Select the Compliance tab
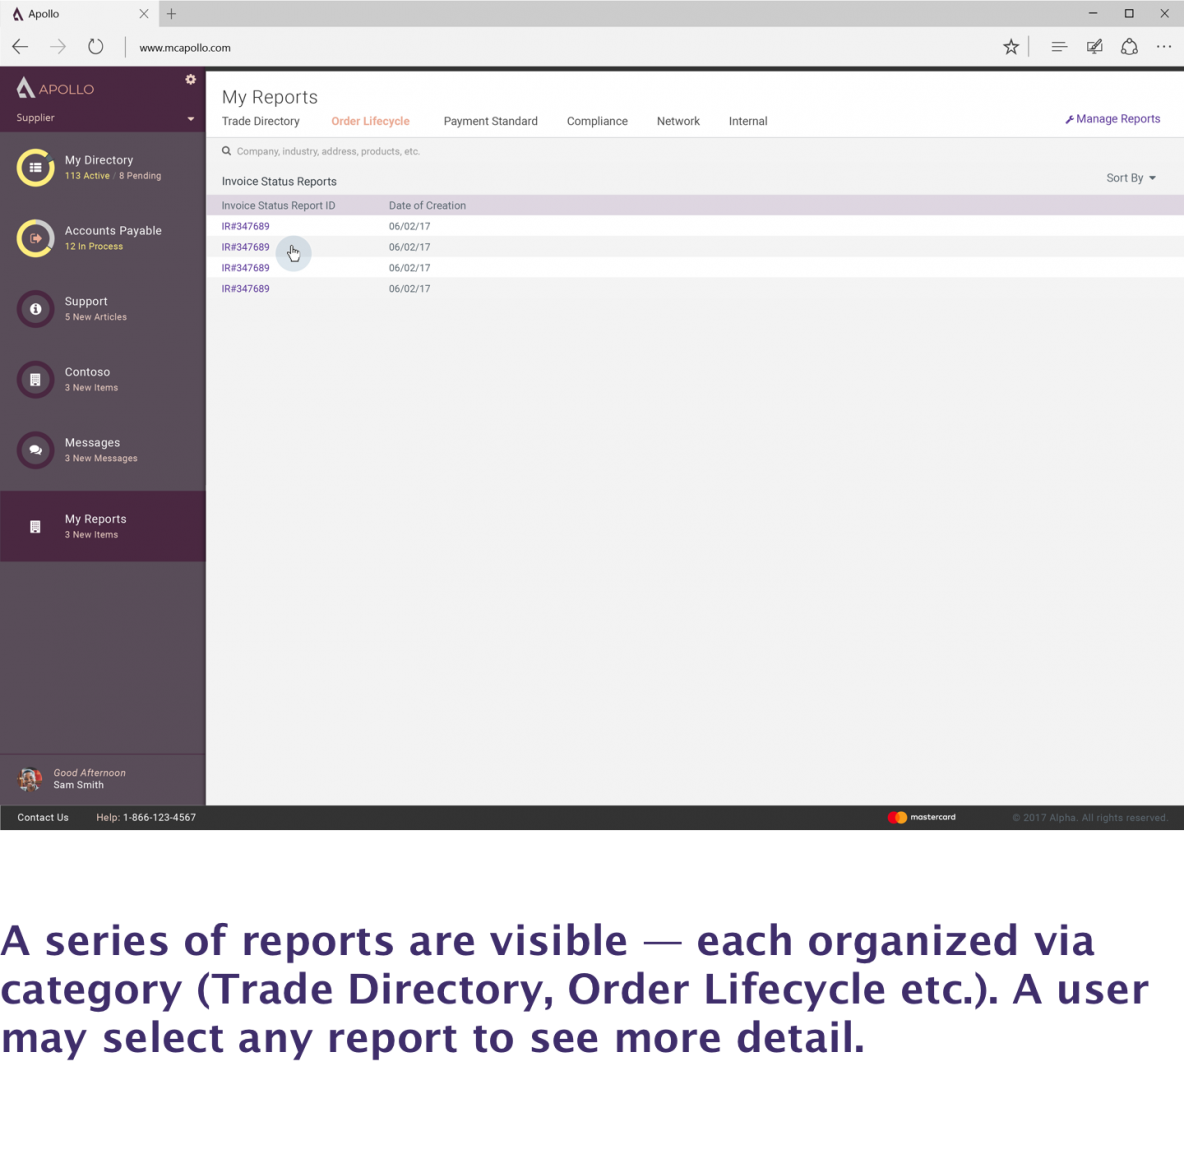1184x1149 pixels. pos(597,121)
